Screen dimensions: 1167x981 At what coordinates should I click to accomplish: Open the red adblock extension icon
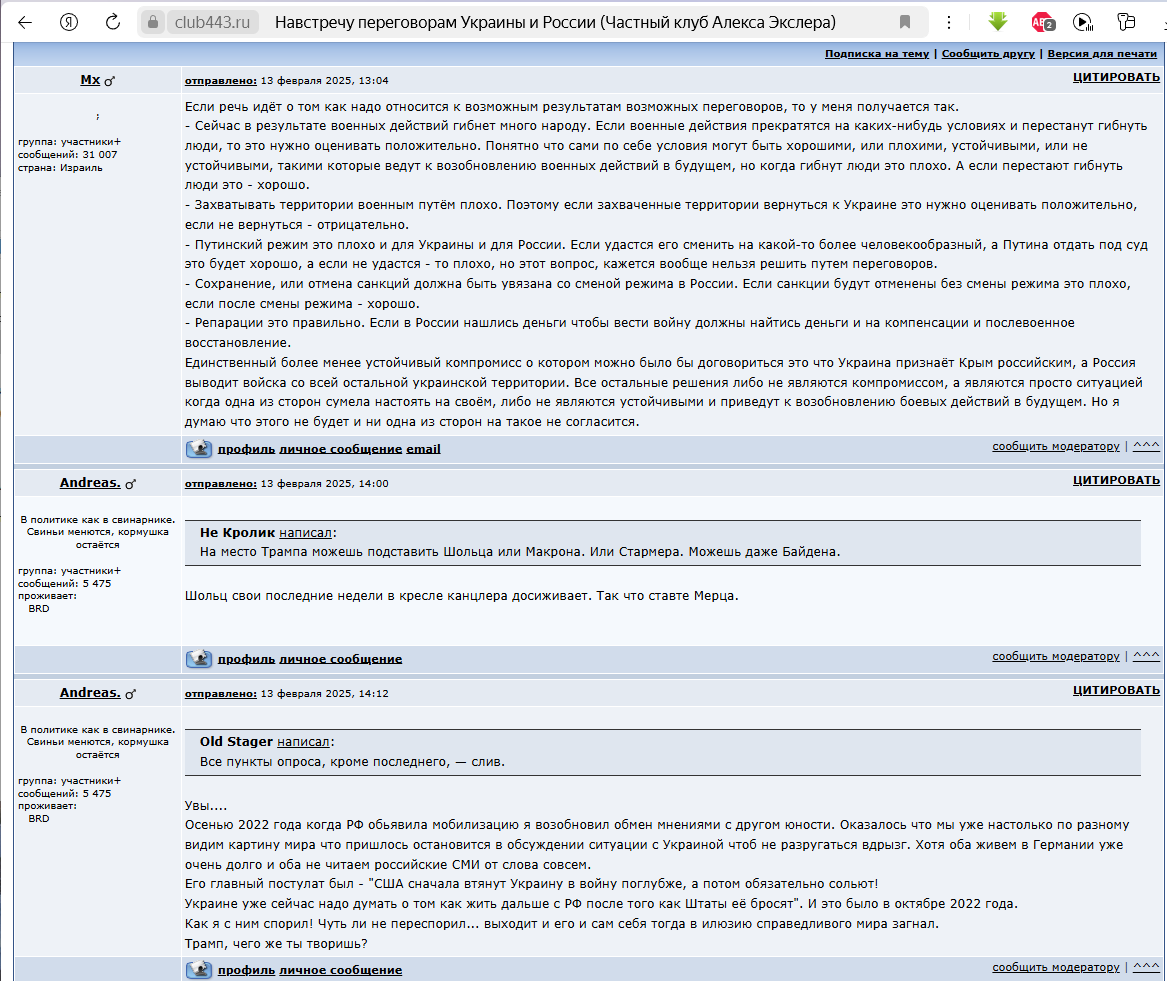tap(1042, 22)
